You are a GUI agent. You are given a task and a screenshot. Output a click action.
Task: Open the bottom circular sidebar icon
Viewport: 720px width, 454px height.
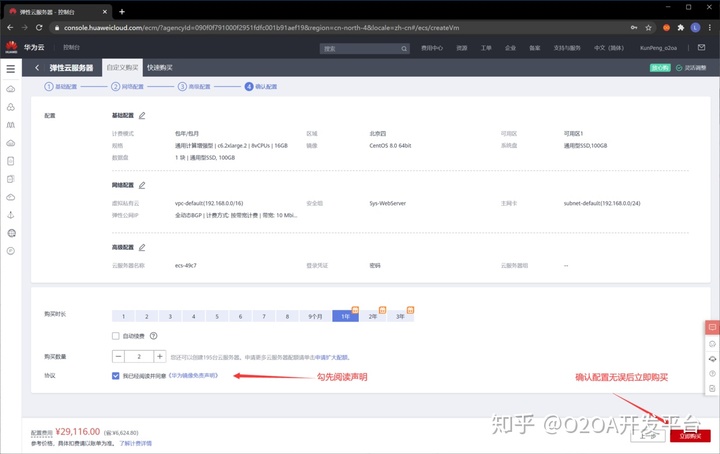(x=11, y=251)
